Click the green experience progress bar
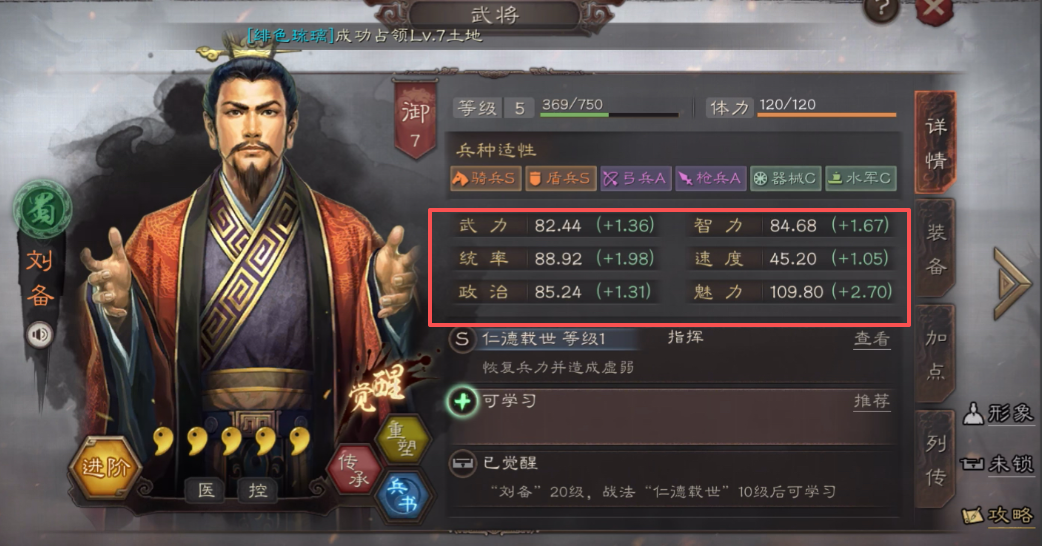1042x546 pixels. pyautogui.click(x=609, y=115)
